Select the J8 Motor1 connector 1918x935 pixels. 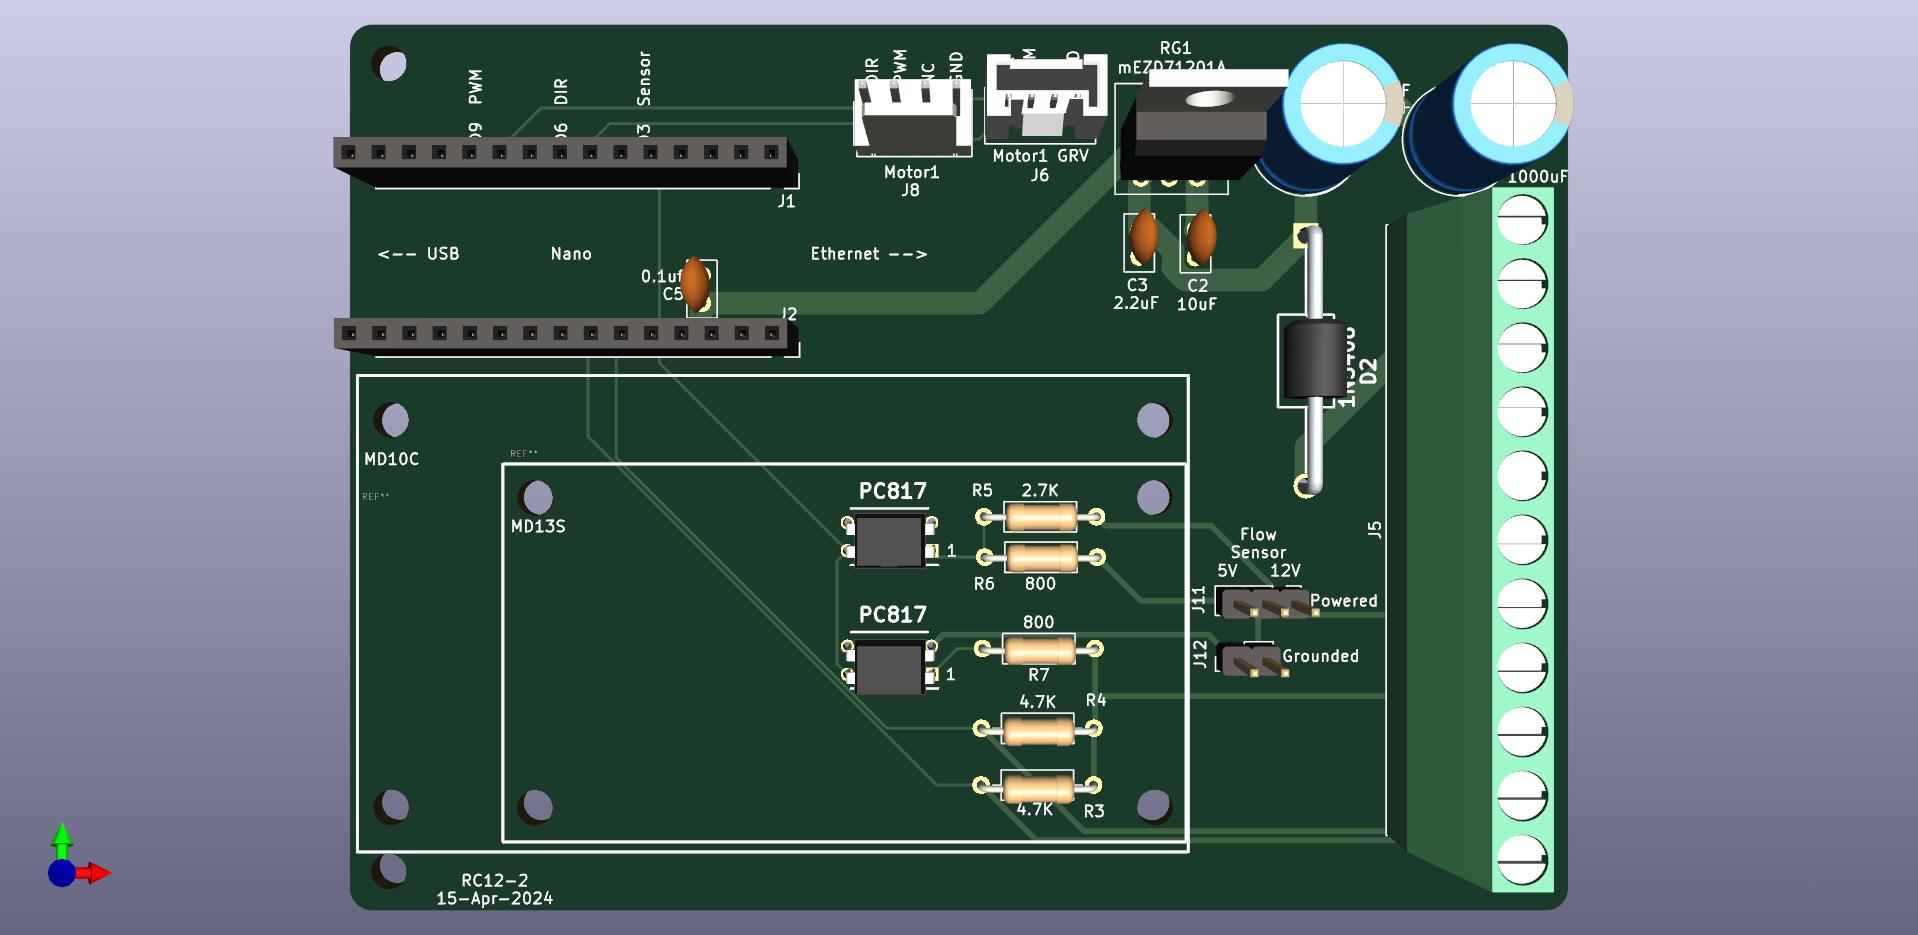[912, 117]
